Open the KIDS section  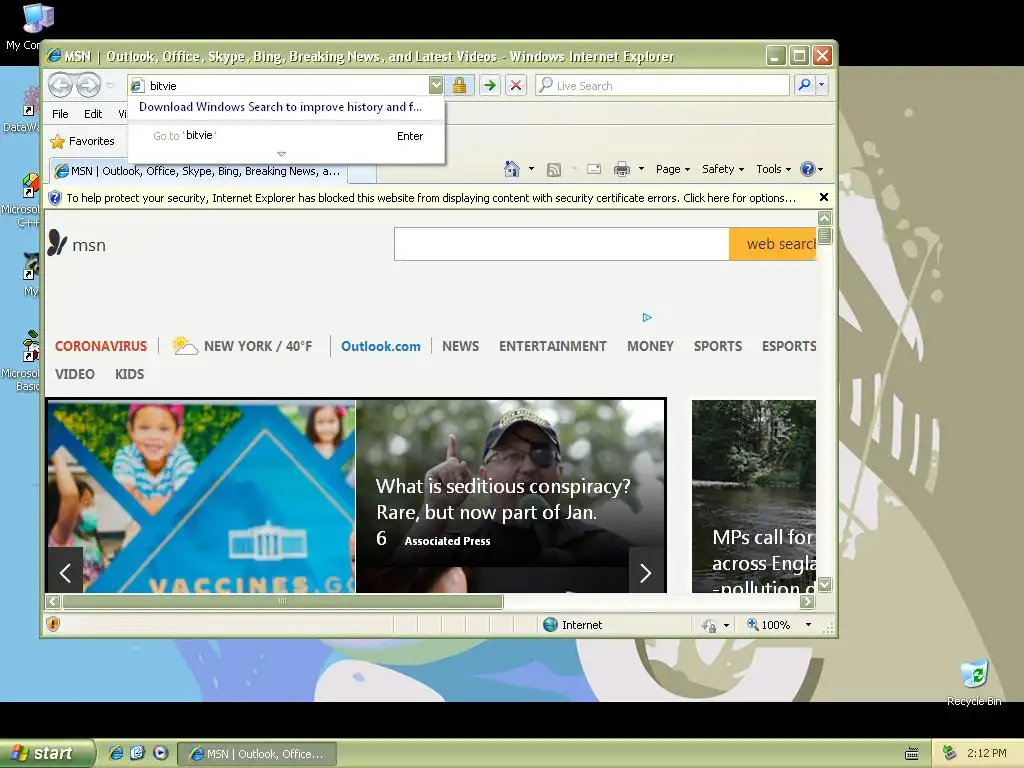click(x=129, y=374)
